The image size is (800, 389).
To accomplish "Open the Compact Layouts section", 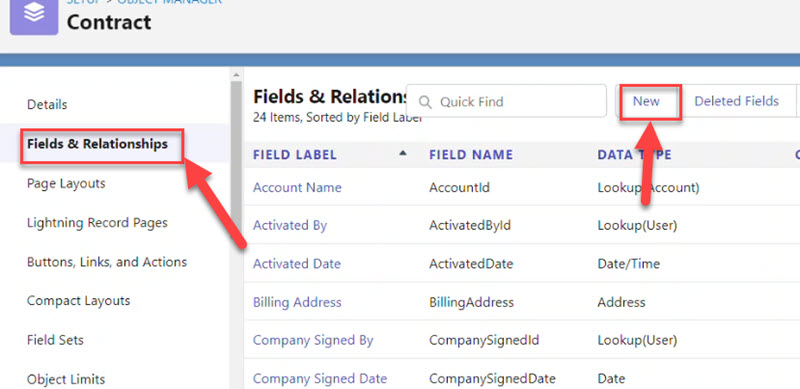I will [x=79, y=301].
